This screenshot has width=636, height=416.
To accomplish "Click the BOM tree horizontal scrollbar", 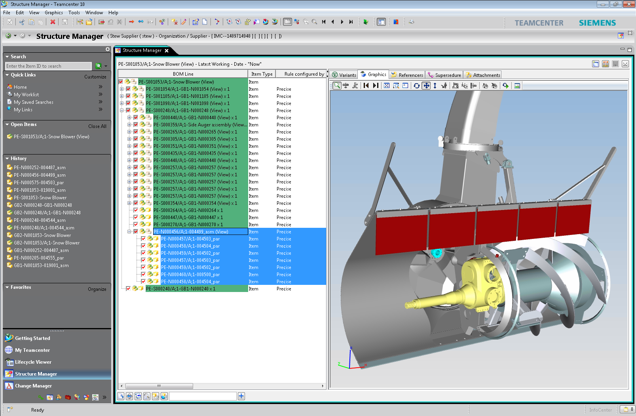I will pos(159,386).
